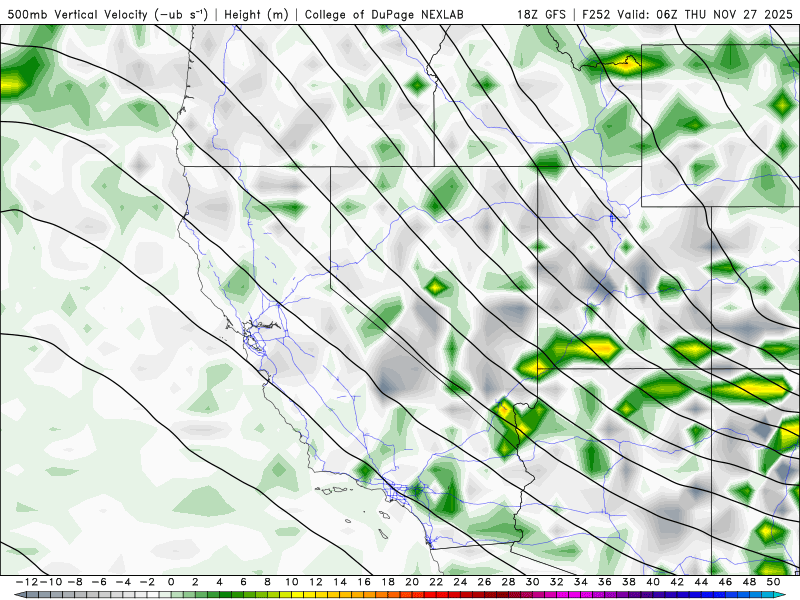Click the 'F252' forecast hour text
This screenshot has height=600, width=800.
[597, 15]
